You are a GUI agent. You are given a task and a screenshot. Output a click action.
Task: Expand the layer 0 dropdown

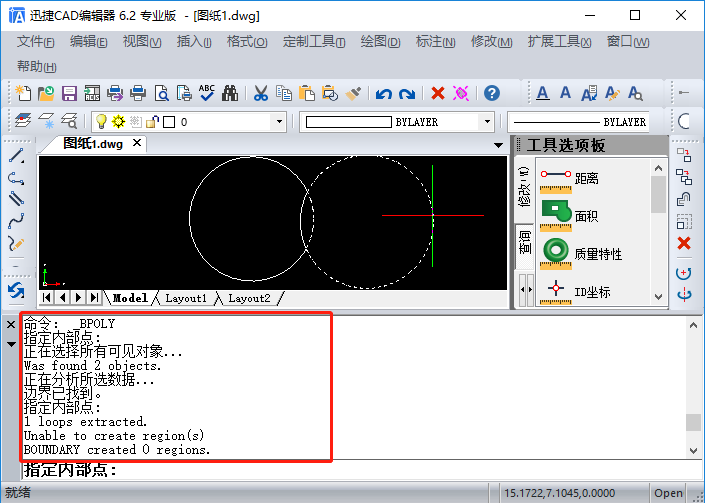pos(279,122)
